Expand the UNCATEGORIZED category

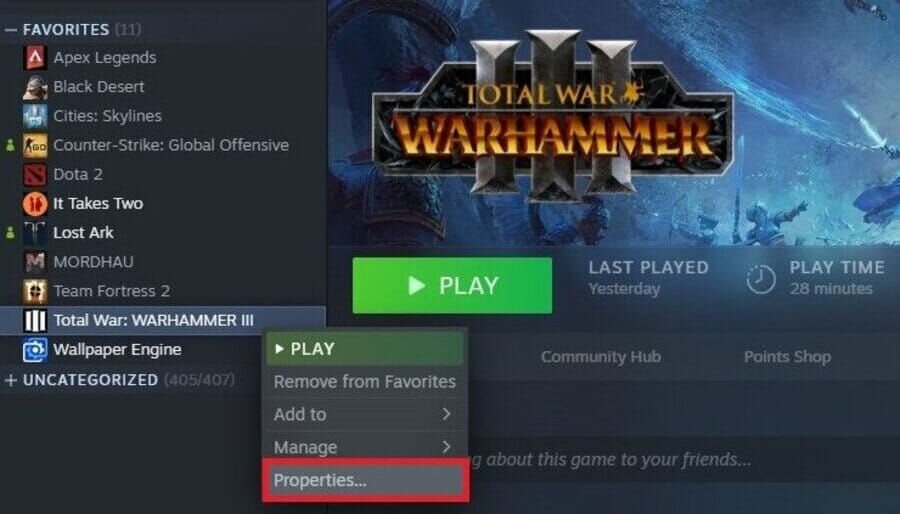tap(10, 380)
